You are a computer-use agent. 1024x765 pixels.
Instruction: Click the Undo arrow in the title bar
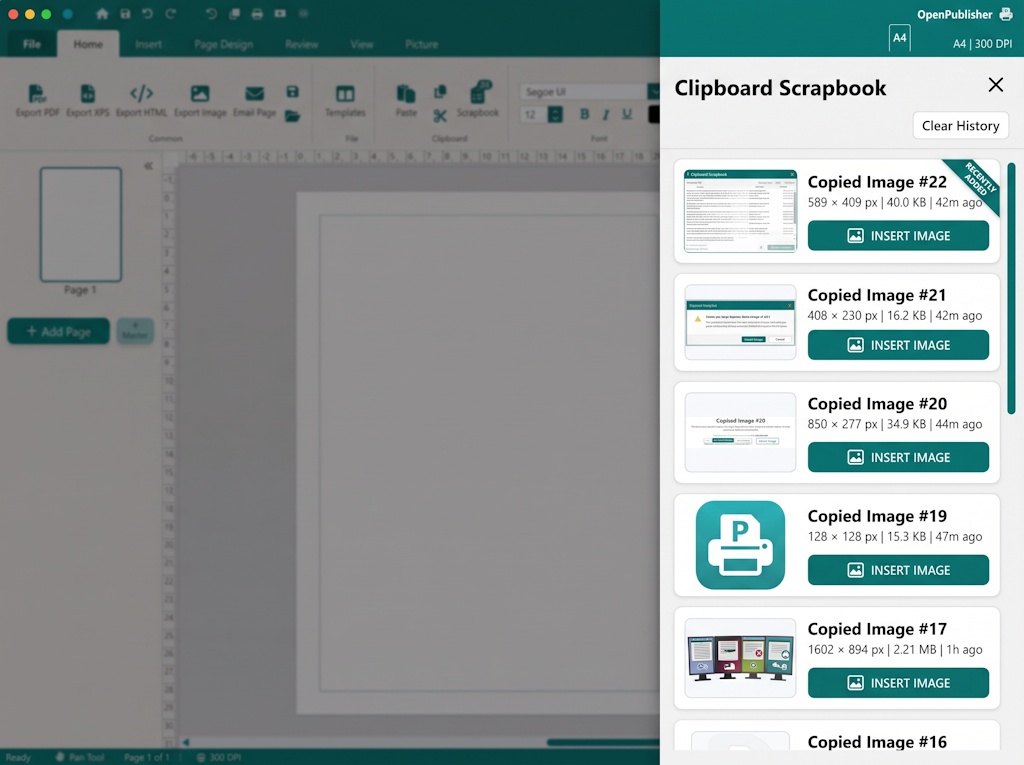click(148, 14)
